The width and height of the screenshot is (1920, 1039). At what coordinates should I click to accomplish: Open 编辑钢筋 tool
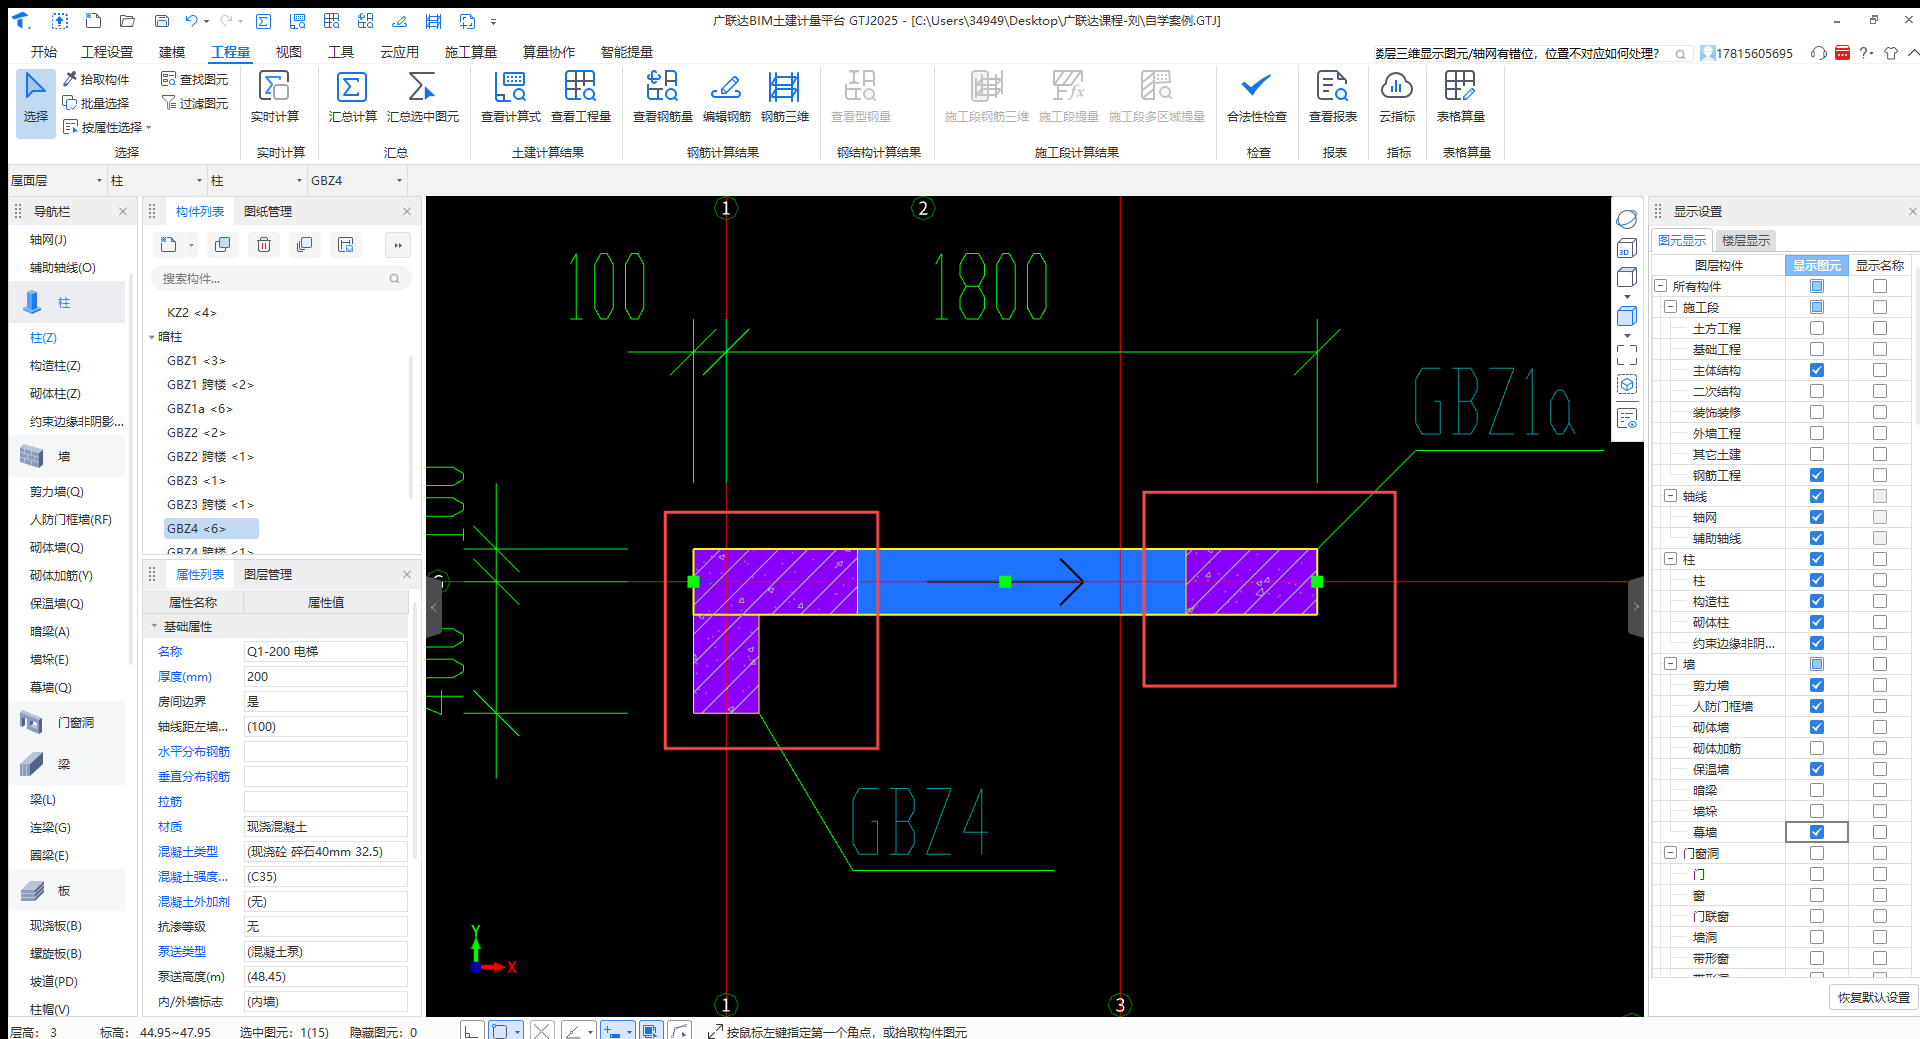click(x=726, y=98)
